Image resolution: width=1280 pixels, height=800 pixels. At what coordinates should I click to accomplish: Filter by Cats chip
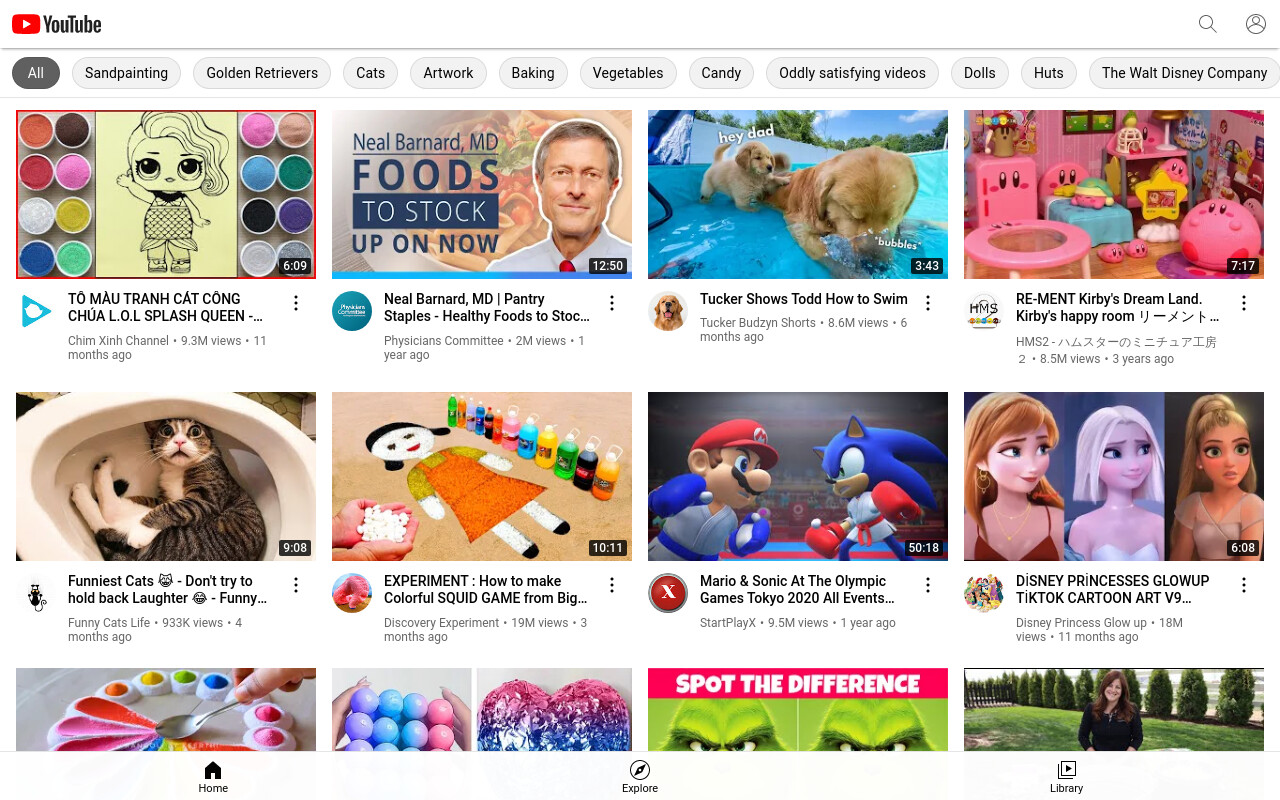pyautogui.click(x=370, y=73)
